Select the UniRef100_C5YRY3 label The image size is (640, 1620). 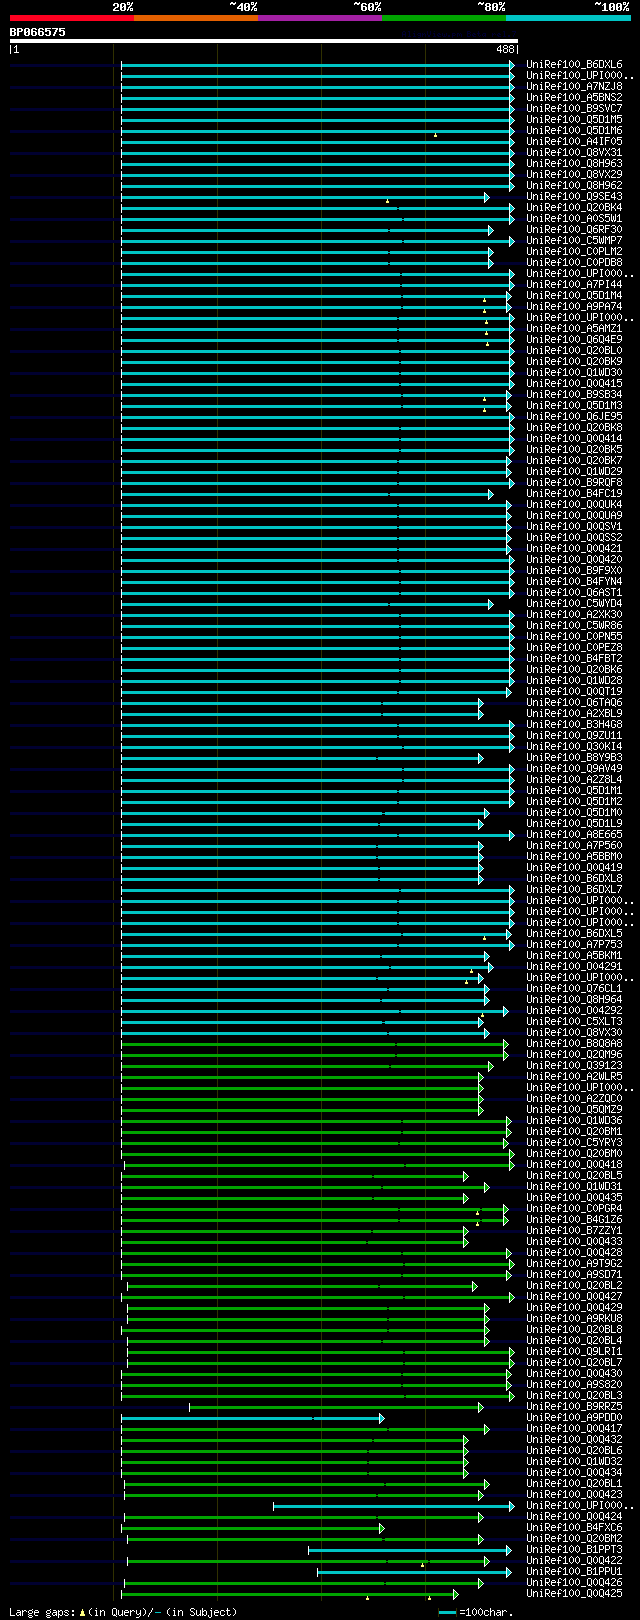click(574, 1143)
